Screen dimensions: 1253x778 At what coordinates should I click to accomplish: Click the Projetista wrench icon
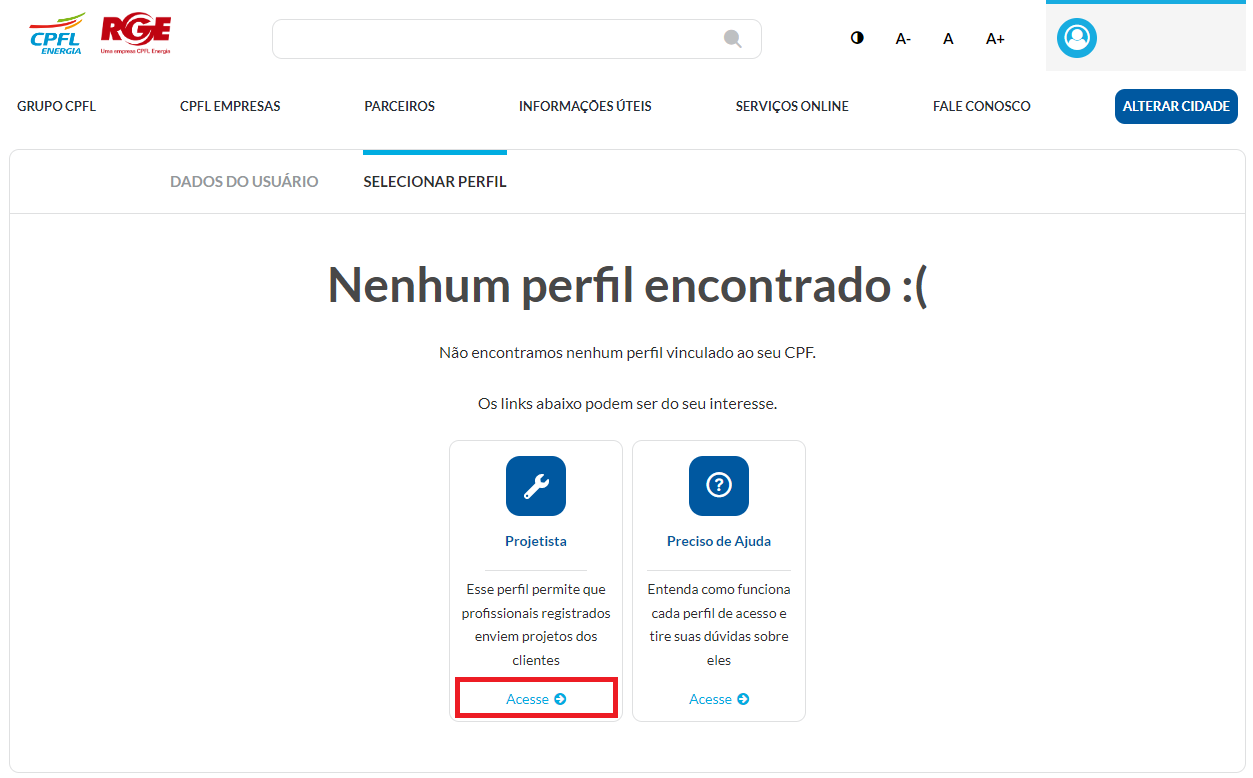(536, 486)
